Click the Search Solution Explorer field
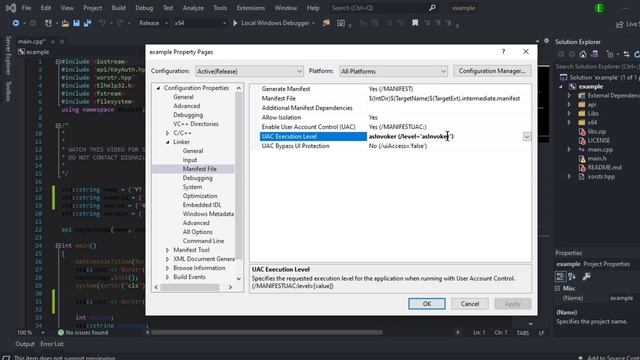This screenshot has height=360, width=640. (598, 67)
